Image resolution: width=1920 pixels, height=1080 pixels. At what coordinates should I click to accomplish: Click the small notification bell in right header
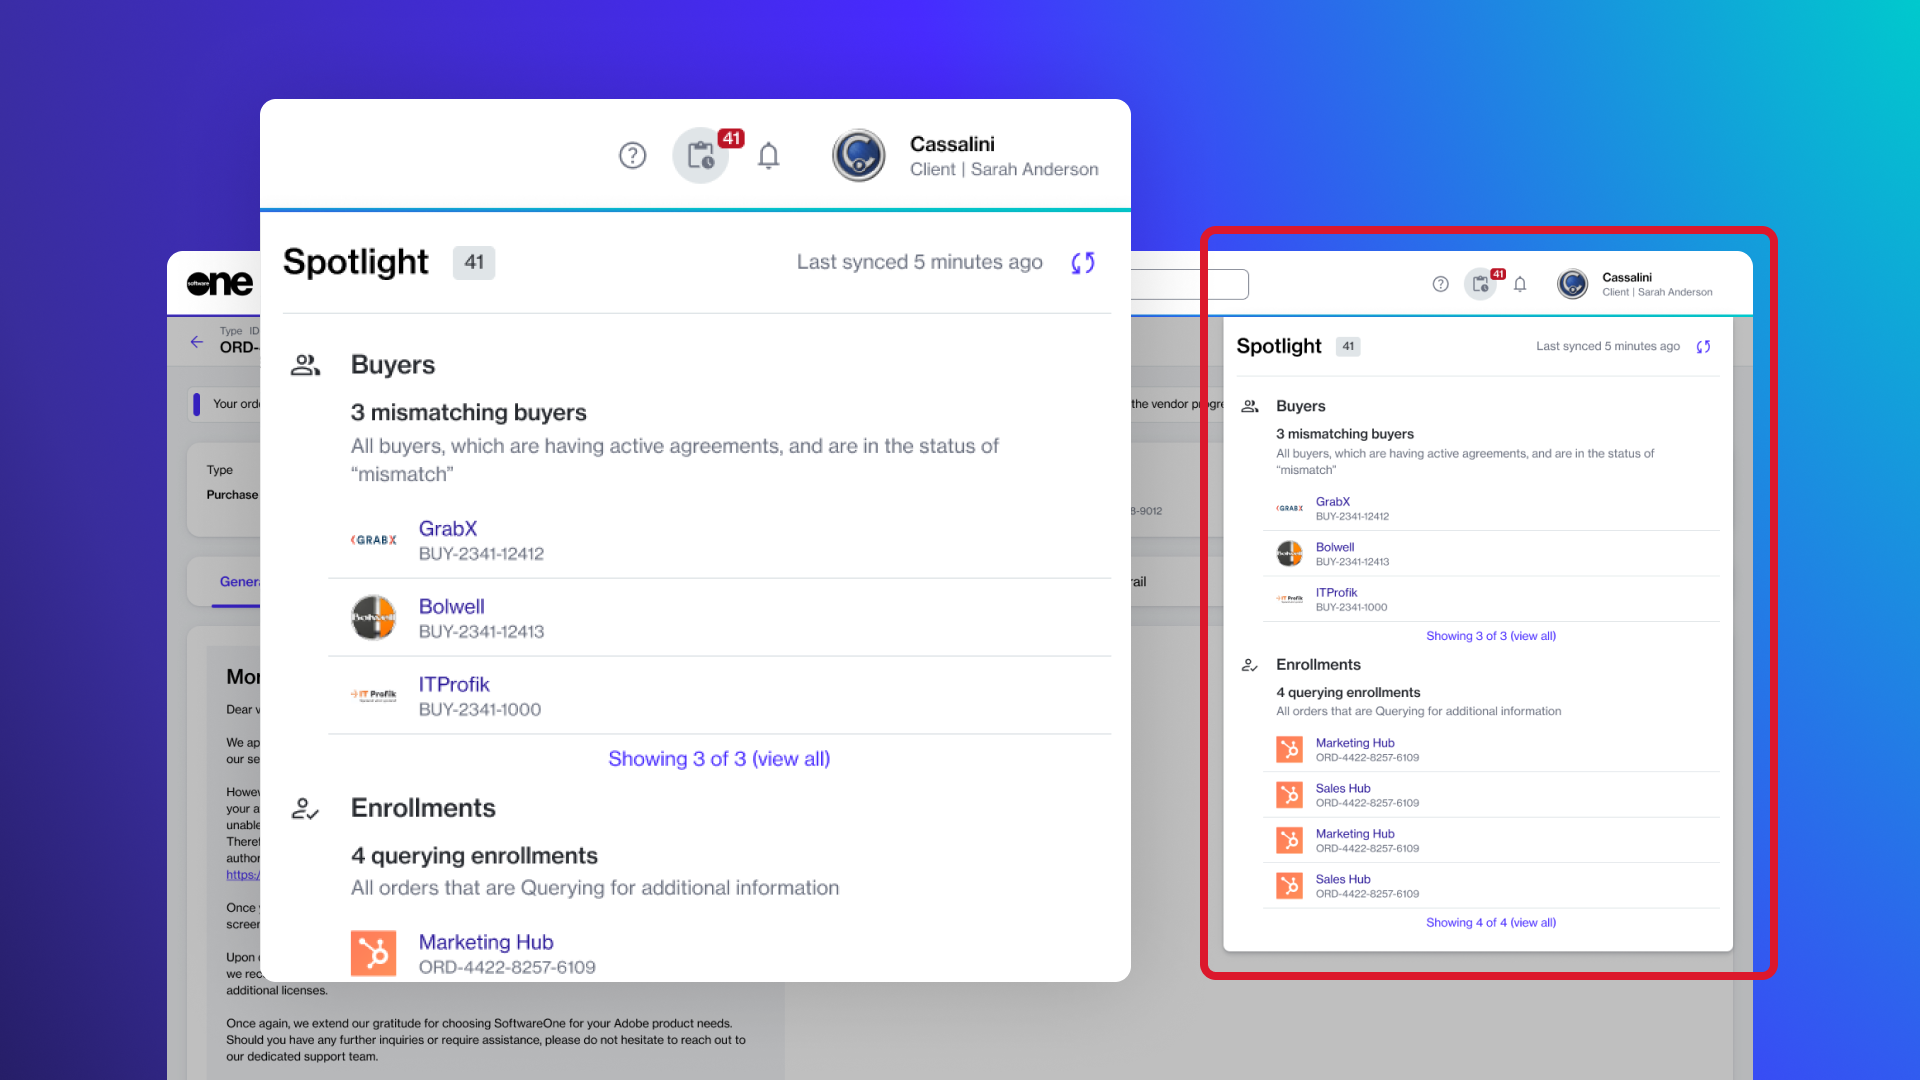[x=1520, y=285]
